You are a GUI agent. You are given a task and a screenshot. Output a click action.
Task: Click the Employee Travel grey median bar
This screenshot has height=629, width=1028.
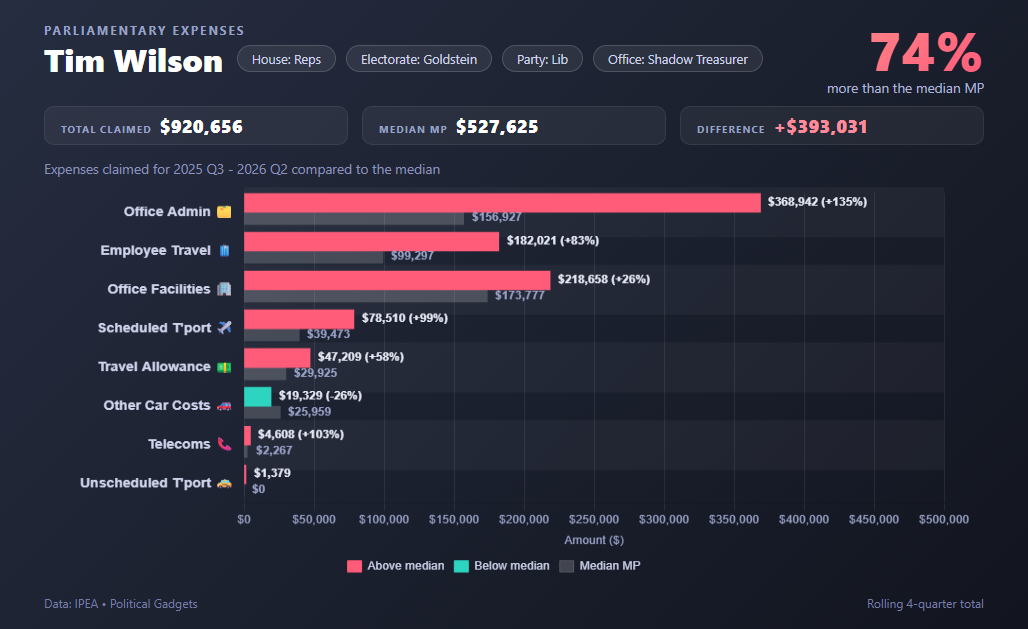pos(313,258)
